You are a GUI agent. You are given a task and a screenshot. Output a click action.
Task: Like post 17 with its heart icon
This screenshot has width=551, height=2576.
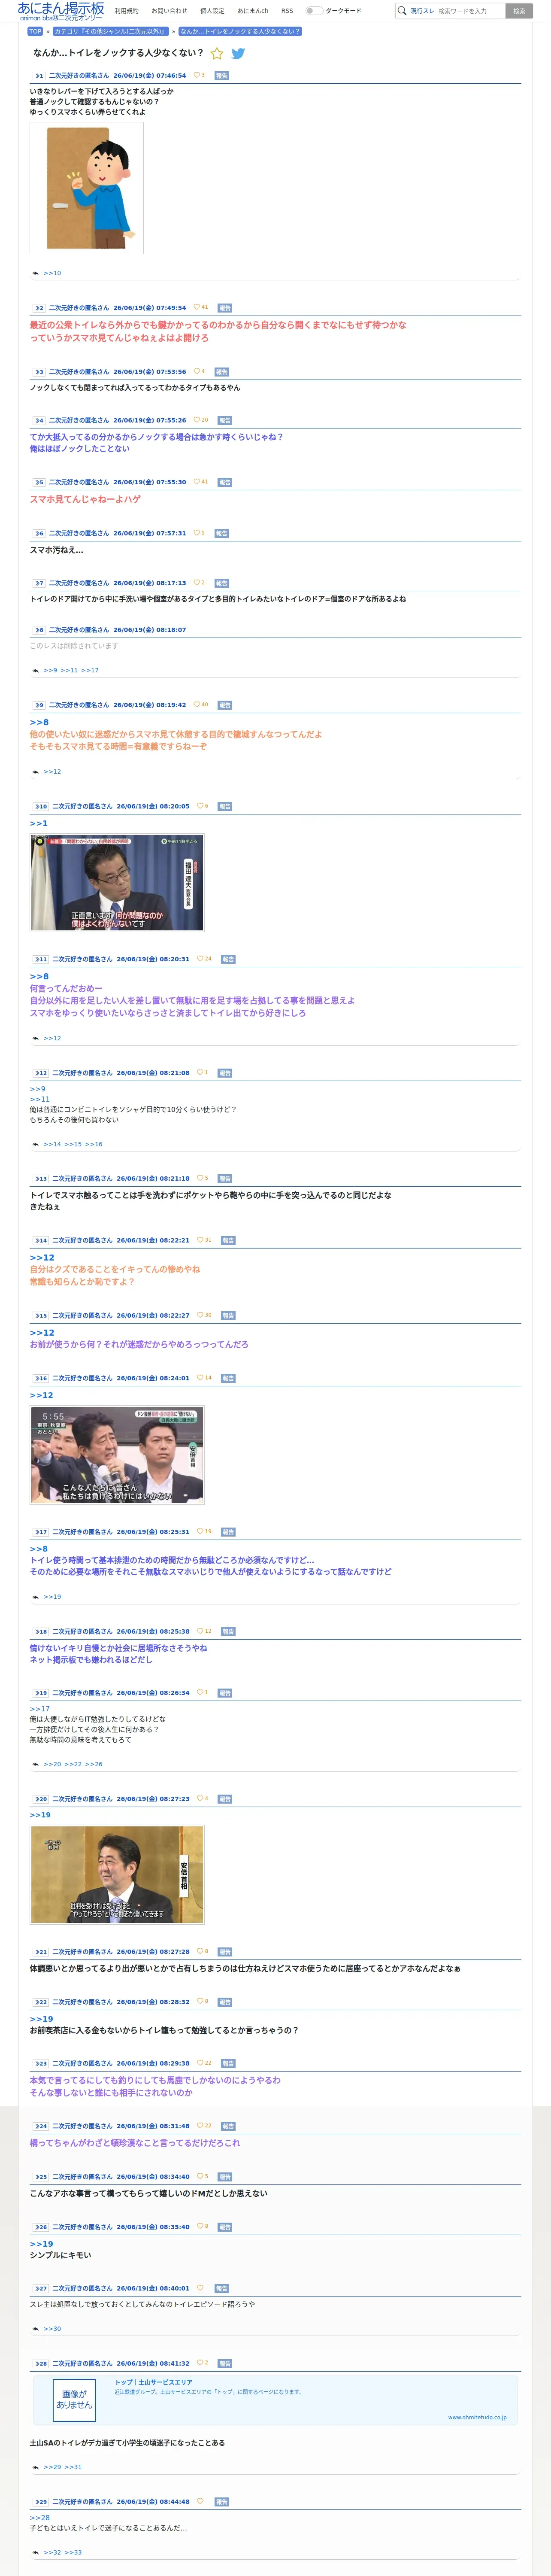[x=200, y=1532]
